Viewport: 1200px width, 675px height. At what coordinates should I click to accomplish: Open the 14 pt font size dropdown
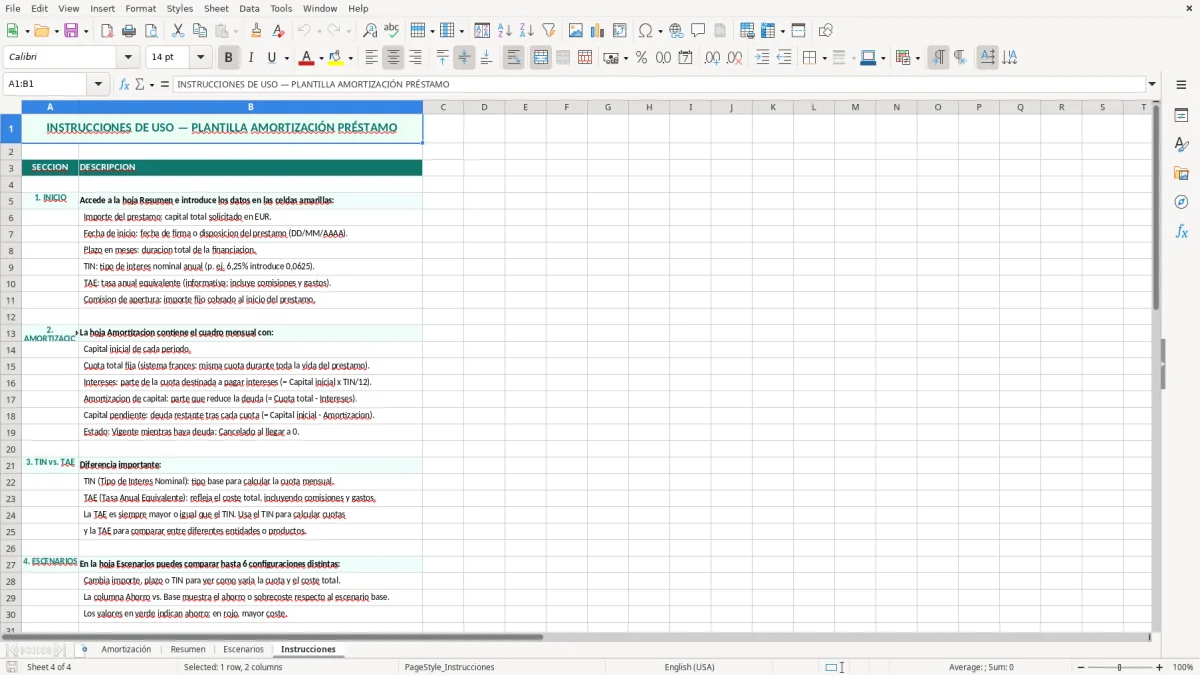coord(200,58)
